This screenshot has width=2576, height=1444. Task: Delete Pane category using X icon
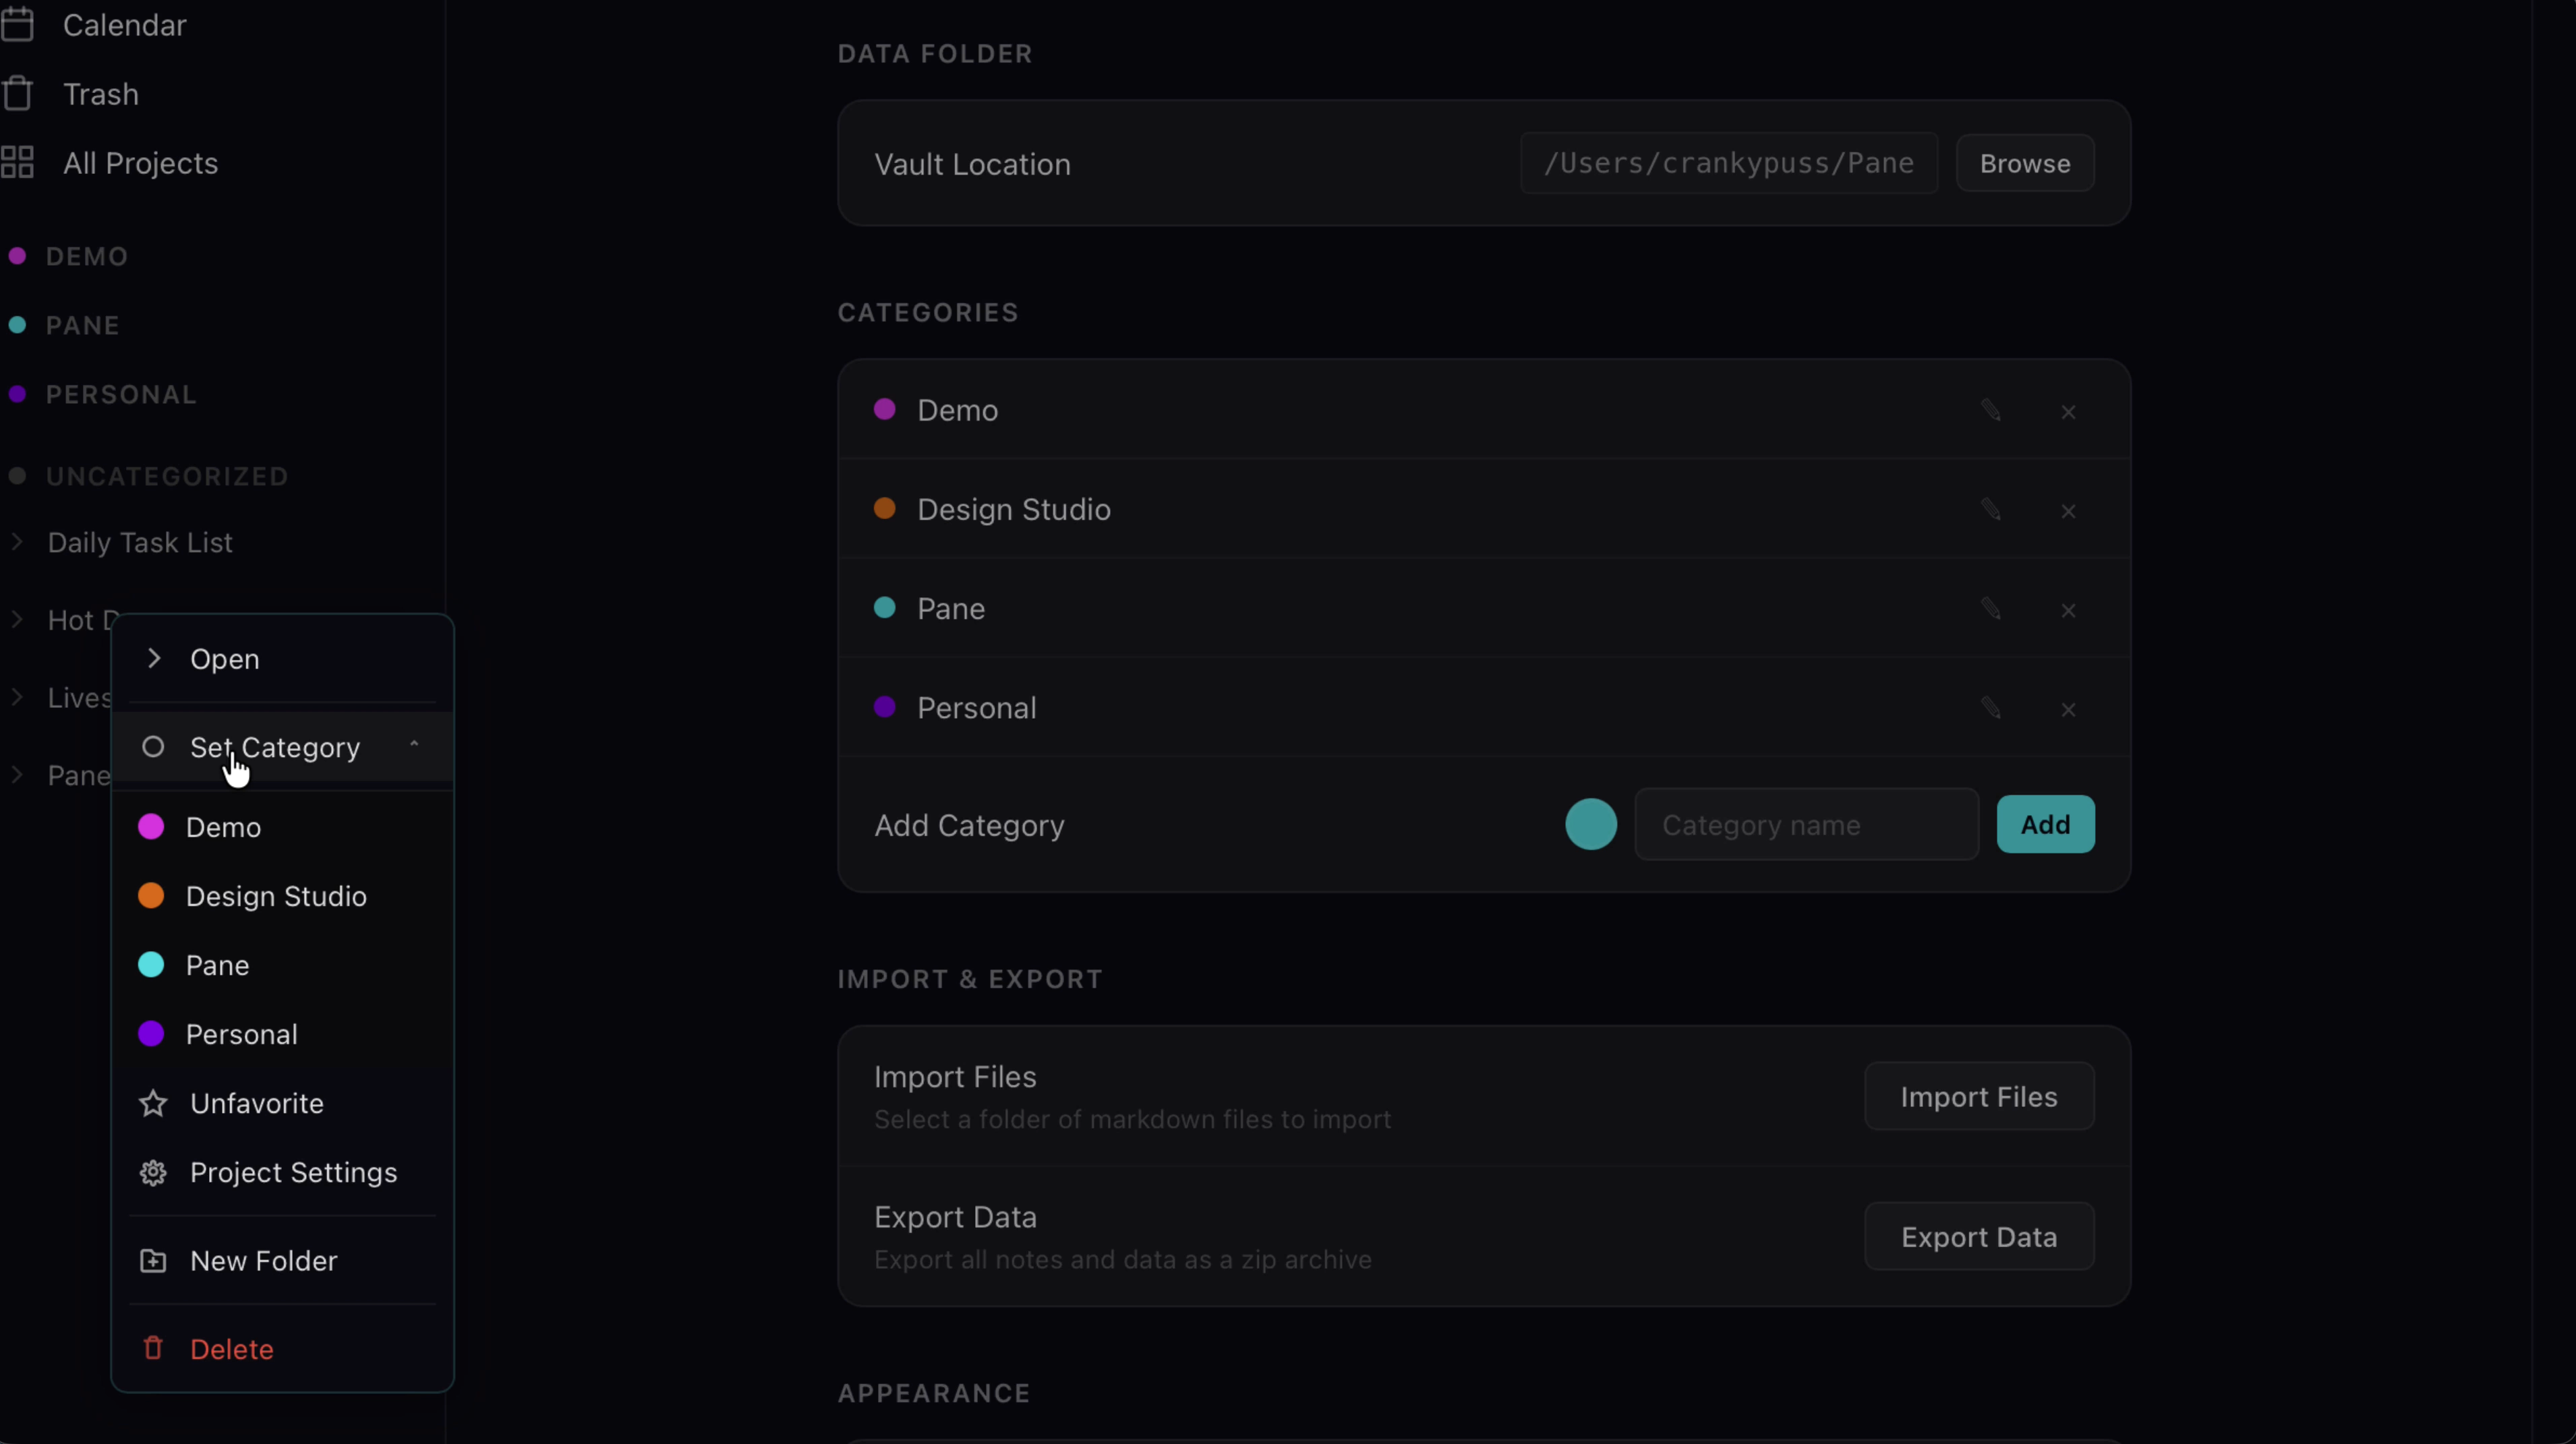(x=2068, y=610)
